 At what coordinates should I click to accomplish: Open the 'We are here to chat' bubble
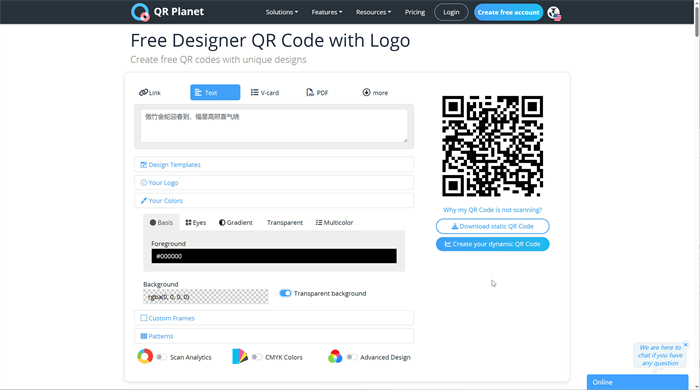tap(660, 355)
